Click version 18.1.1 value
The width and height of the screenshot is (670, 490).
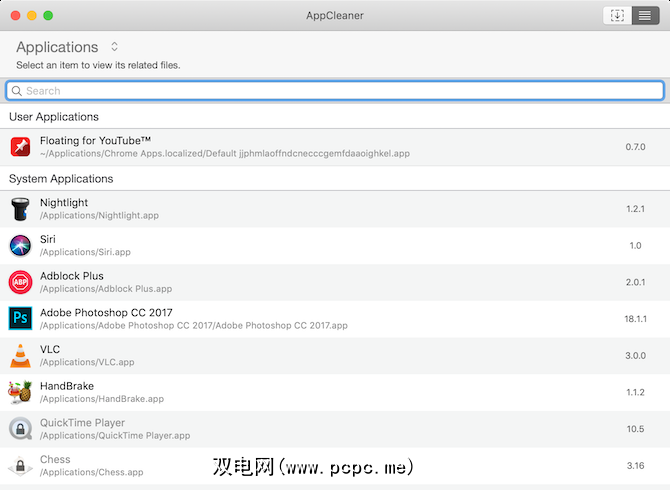635,319
